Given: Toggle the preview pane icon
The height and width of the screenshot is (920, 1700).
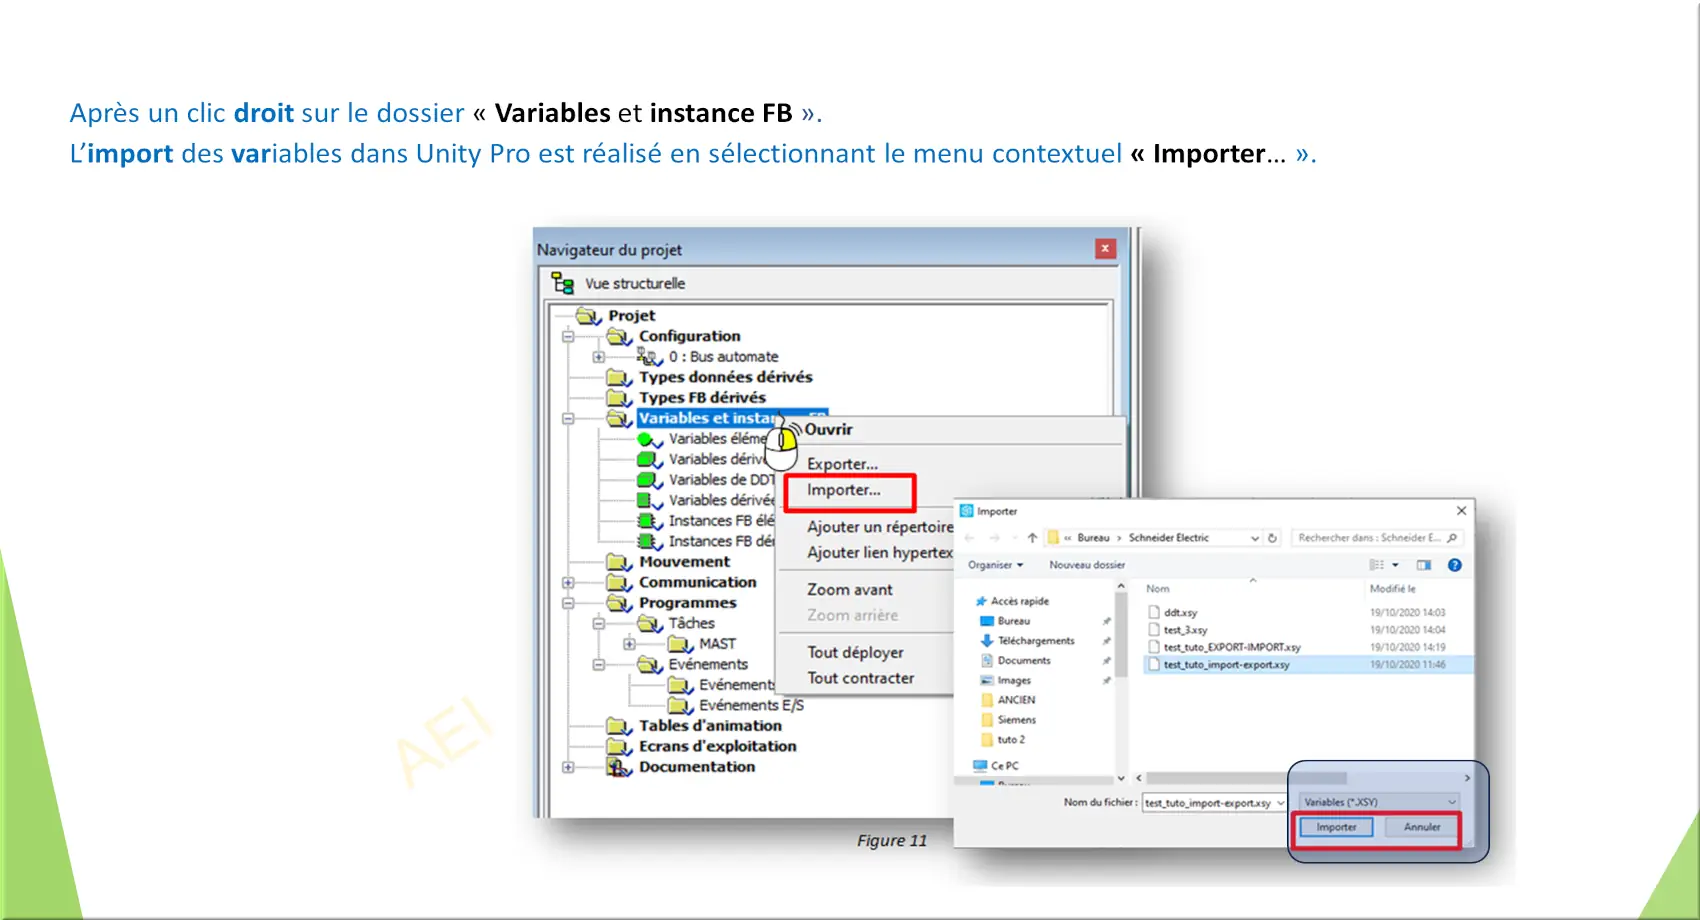Looking at the screenshot, I should (1424, 565).
